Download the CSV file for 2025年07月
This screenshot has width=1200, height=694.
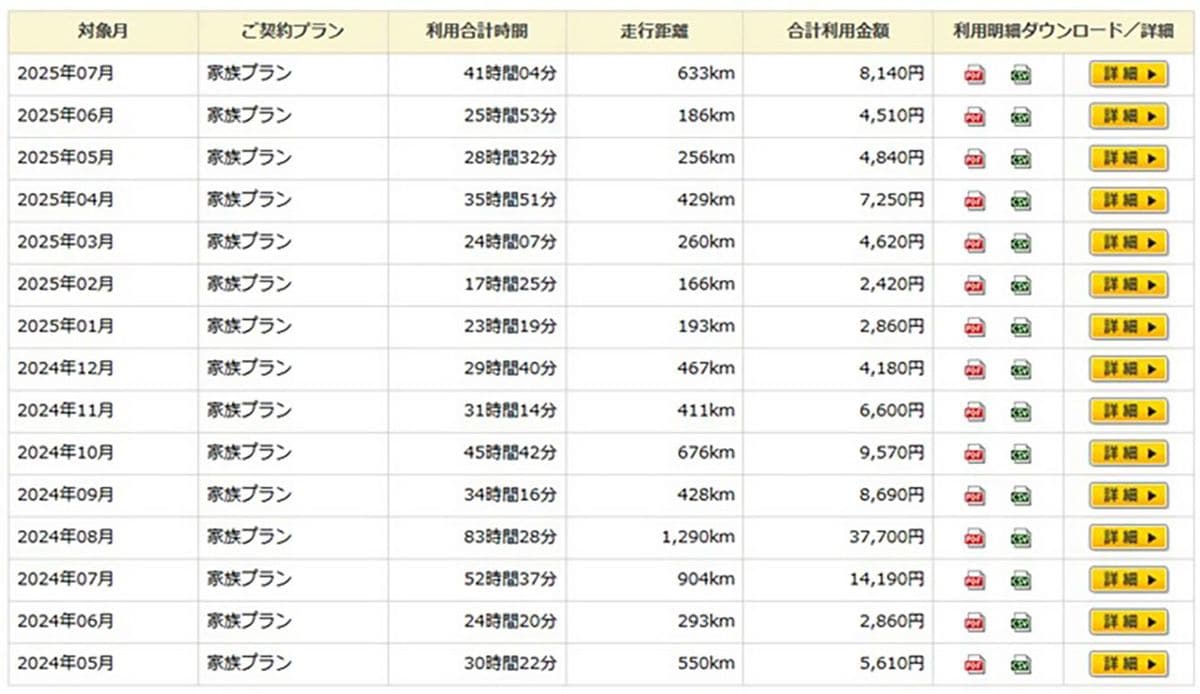click(x=1021, y=75)
